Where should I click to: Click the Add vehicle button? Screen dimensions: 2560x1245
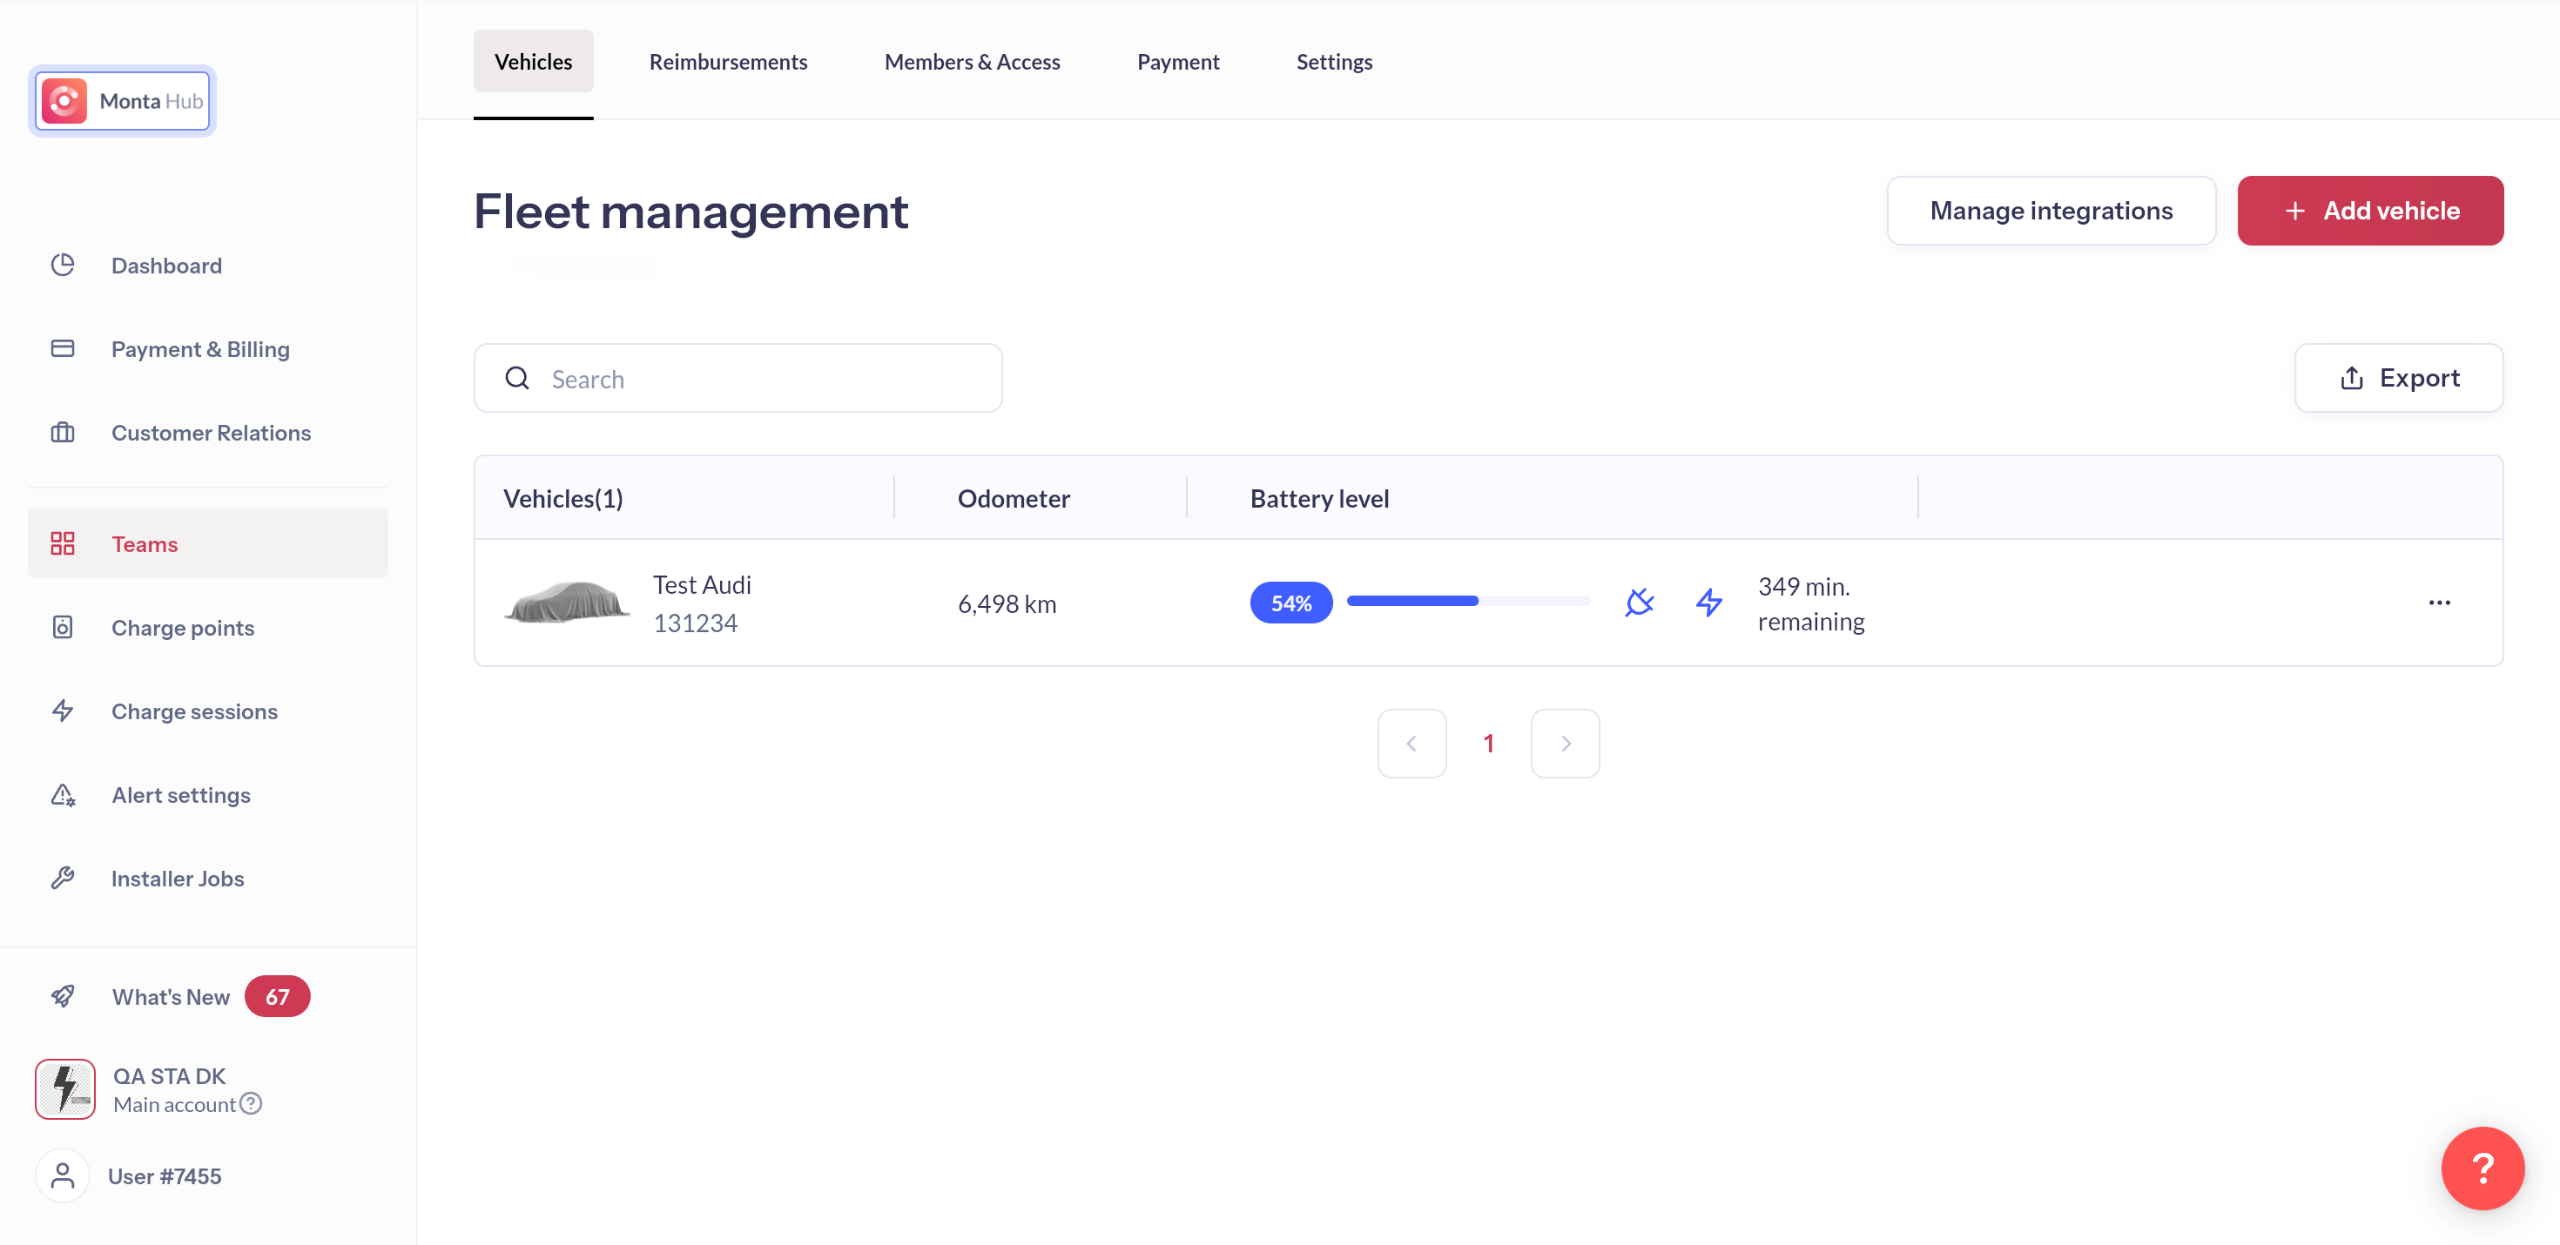coord(2370,211)
